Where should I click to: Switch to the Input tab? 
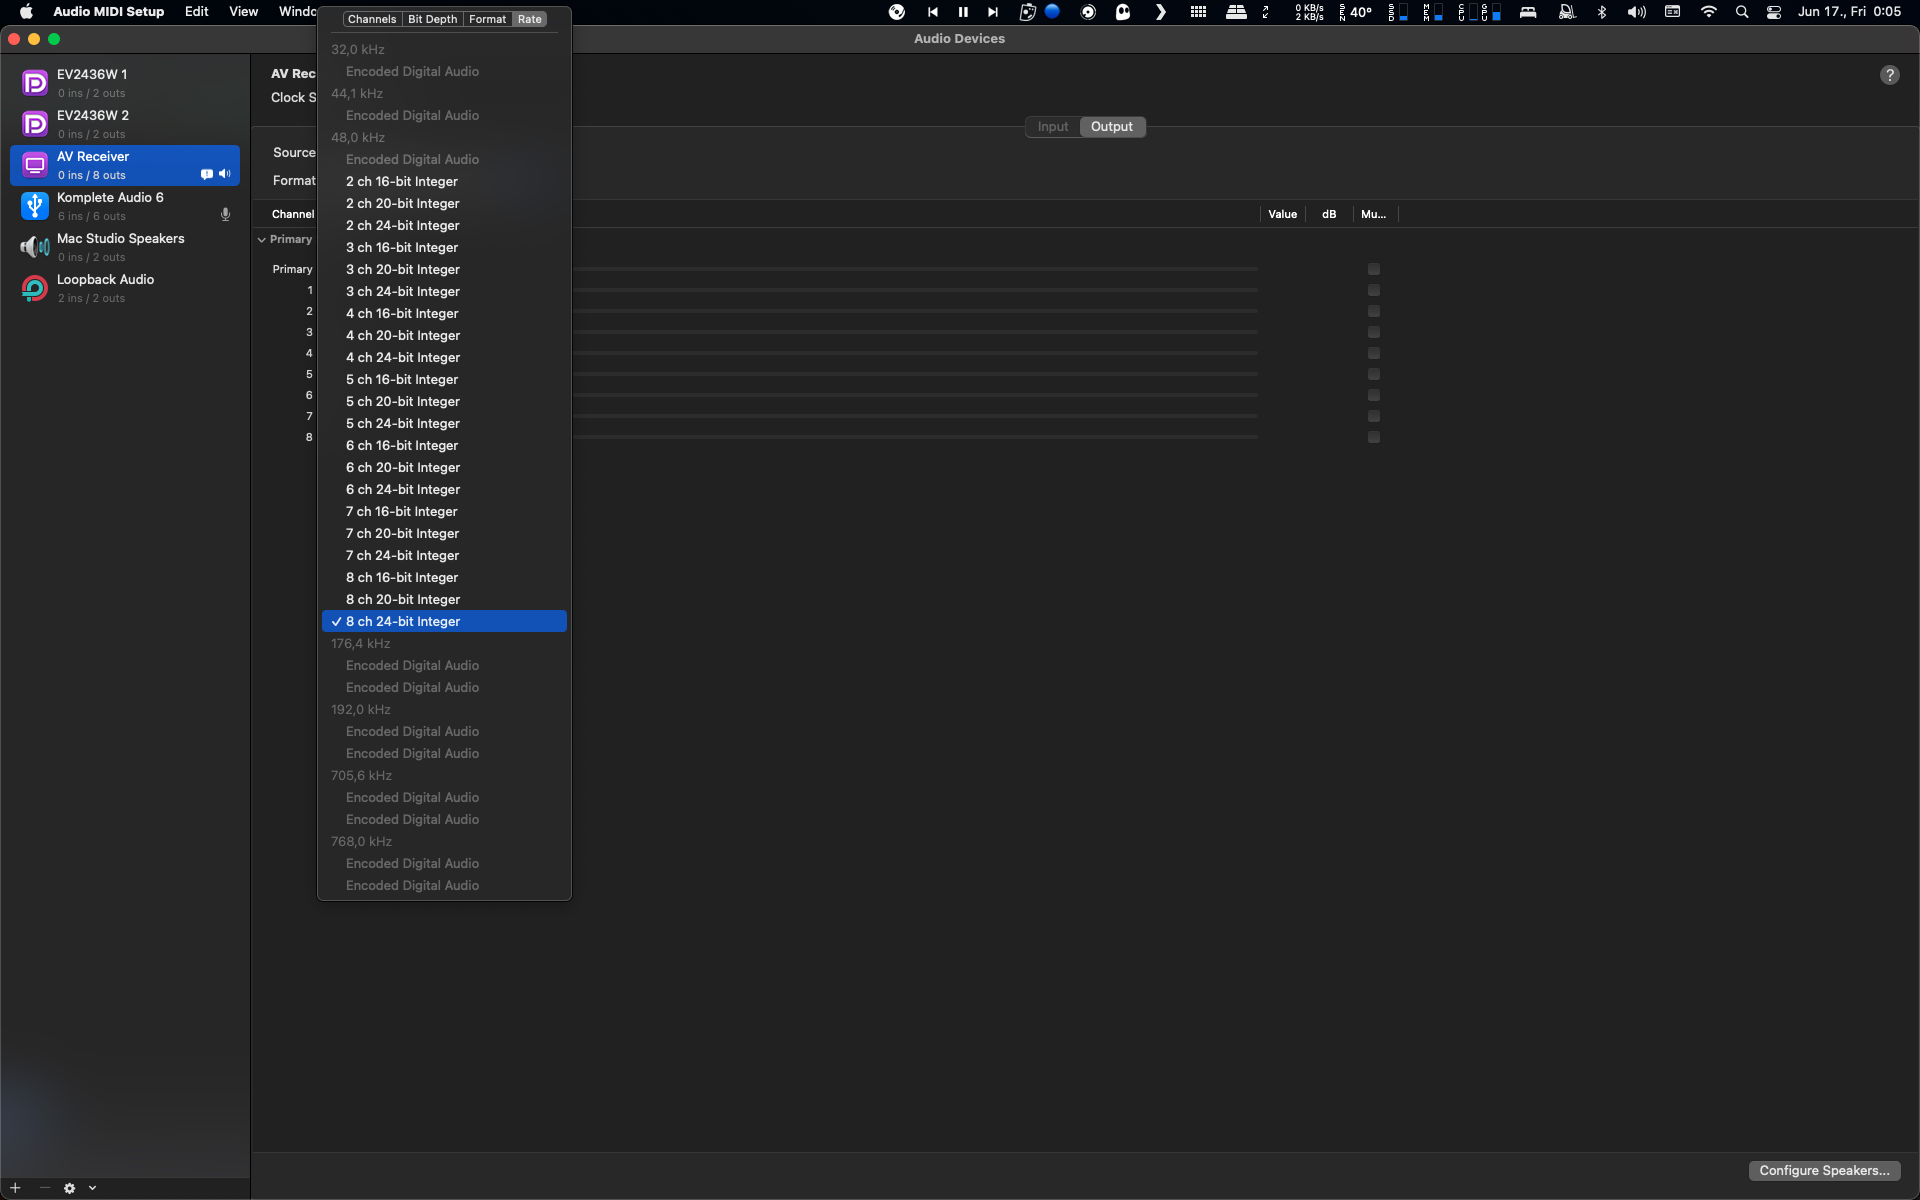click(x=1052, y=127)
